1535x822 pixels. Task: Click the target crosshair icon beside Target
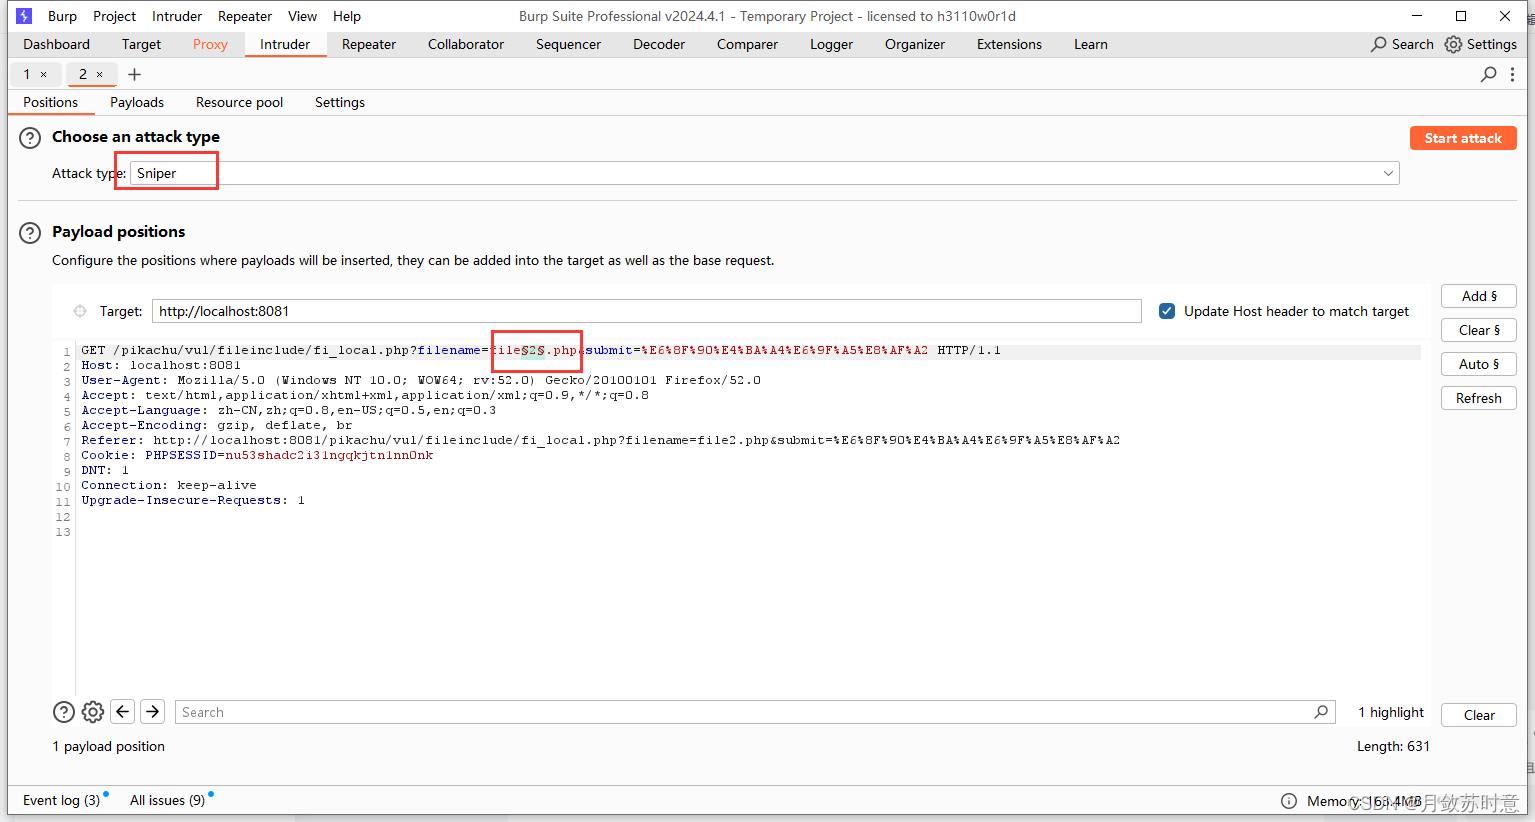80,311
